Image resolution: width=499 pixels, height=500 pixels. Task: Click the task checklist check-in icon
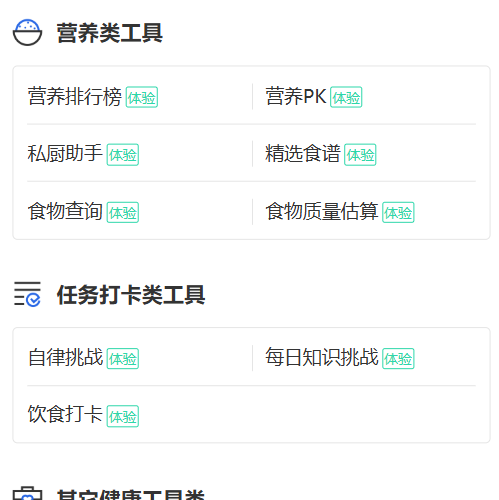pos(27,294)
